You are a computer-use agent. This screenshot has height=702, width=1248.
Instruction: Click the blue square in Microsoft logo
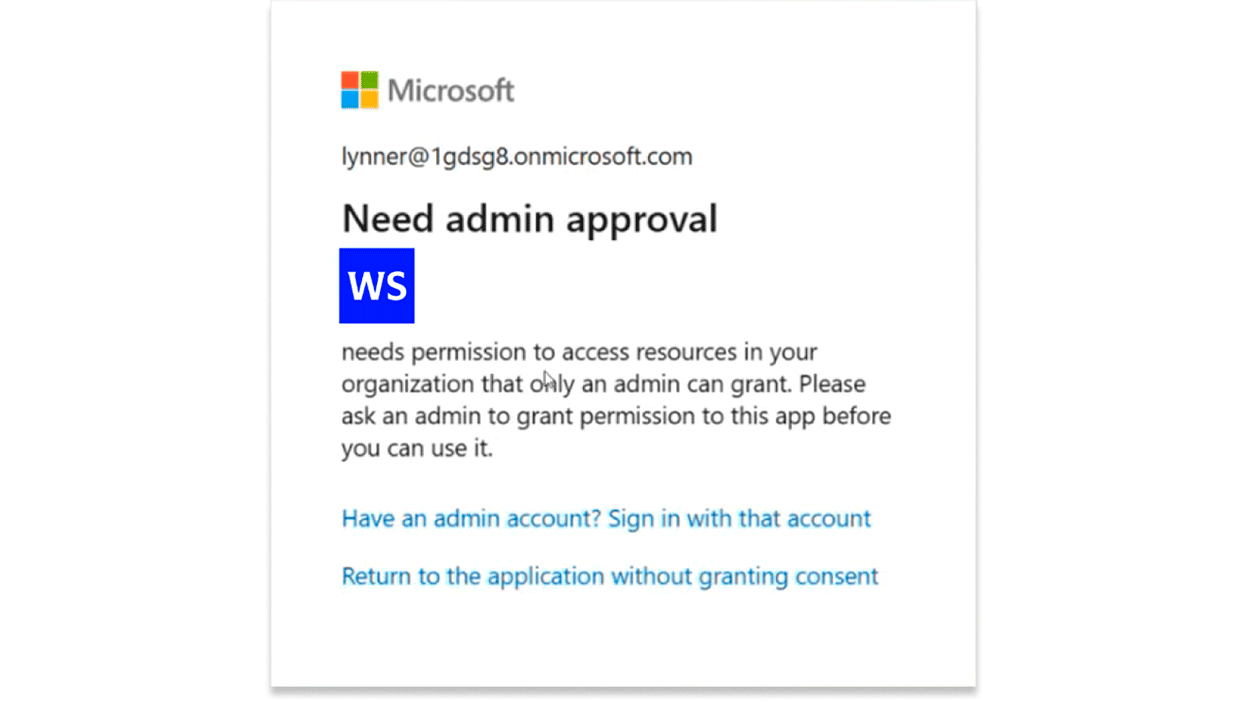[350, 100]
